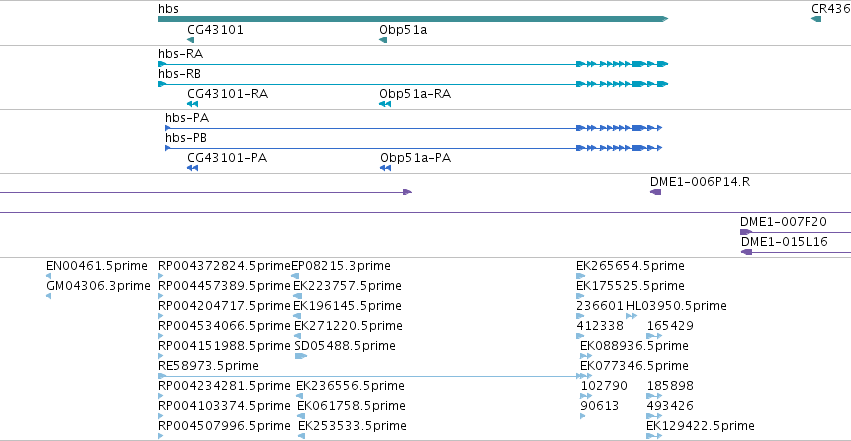Image resolution: width=851 pixels, height=441 pixels.
Task: Click the hbs-PB label
Action: pyautogui.click(x=186, y=138)
